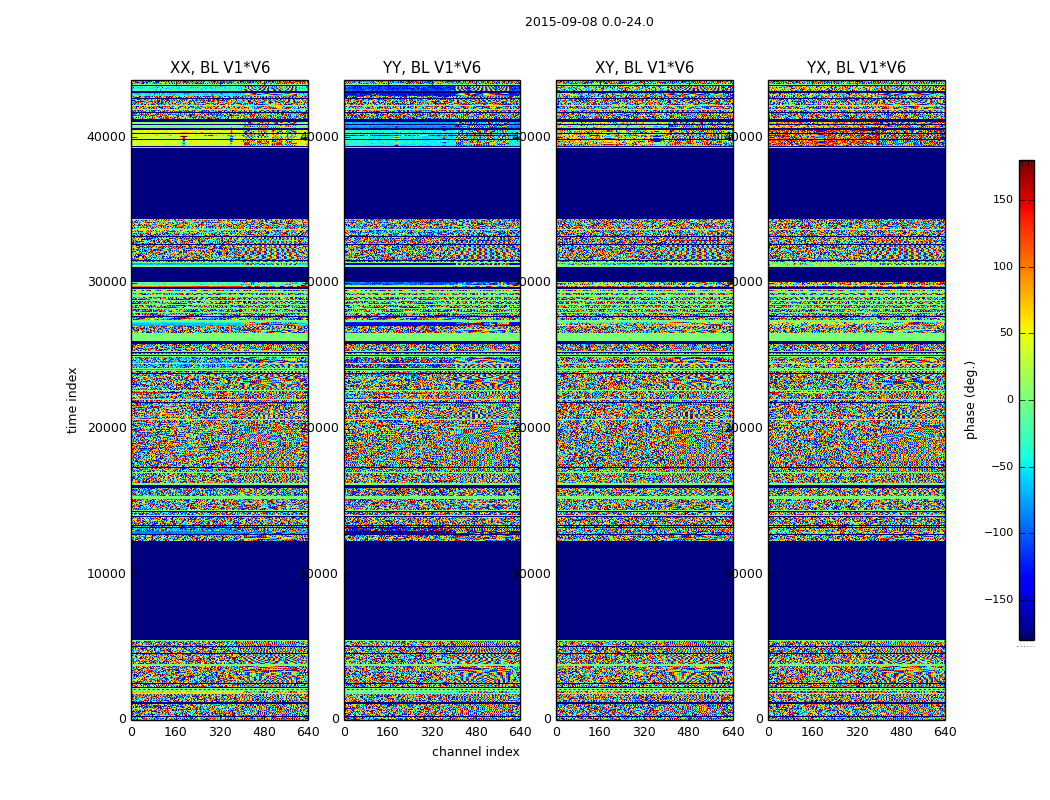Image resolution: width=1050 pixels, height=800 pixels.
Task: Click the 'channel index' x-axis label
Action: (x=476, y=752)
